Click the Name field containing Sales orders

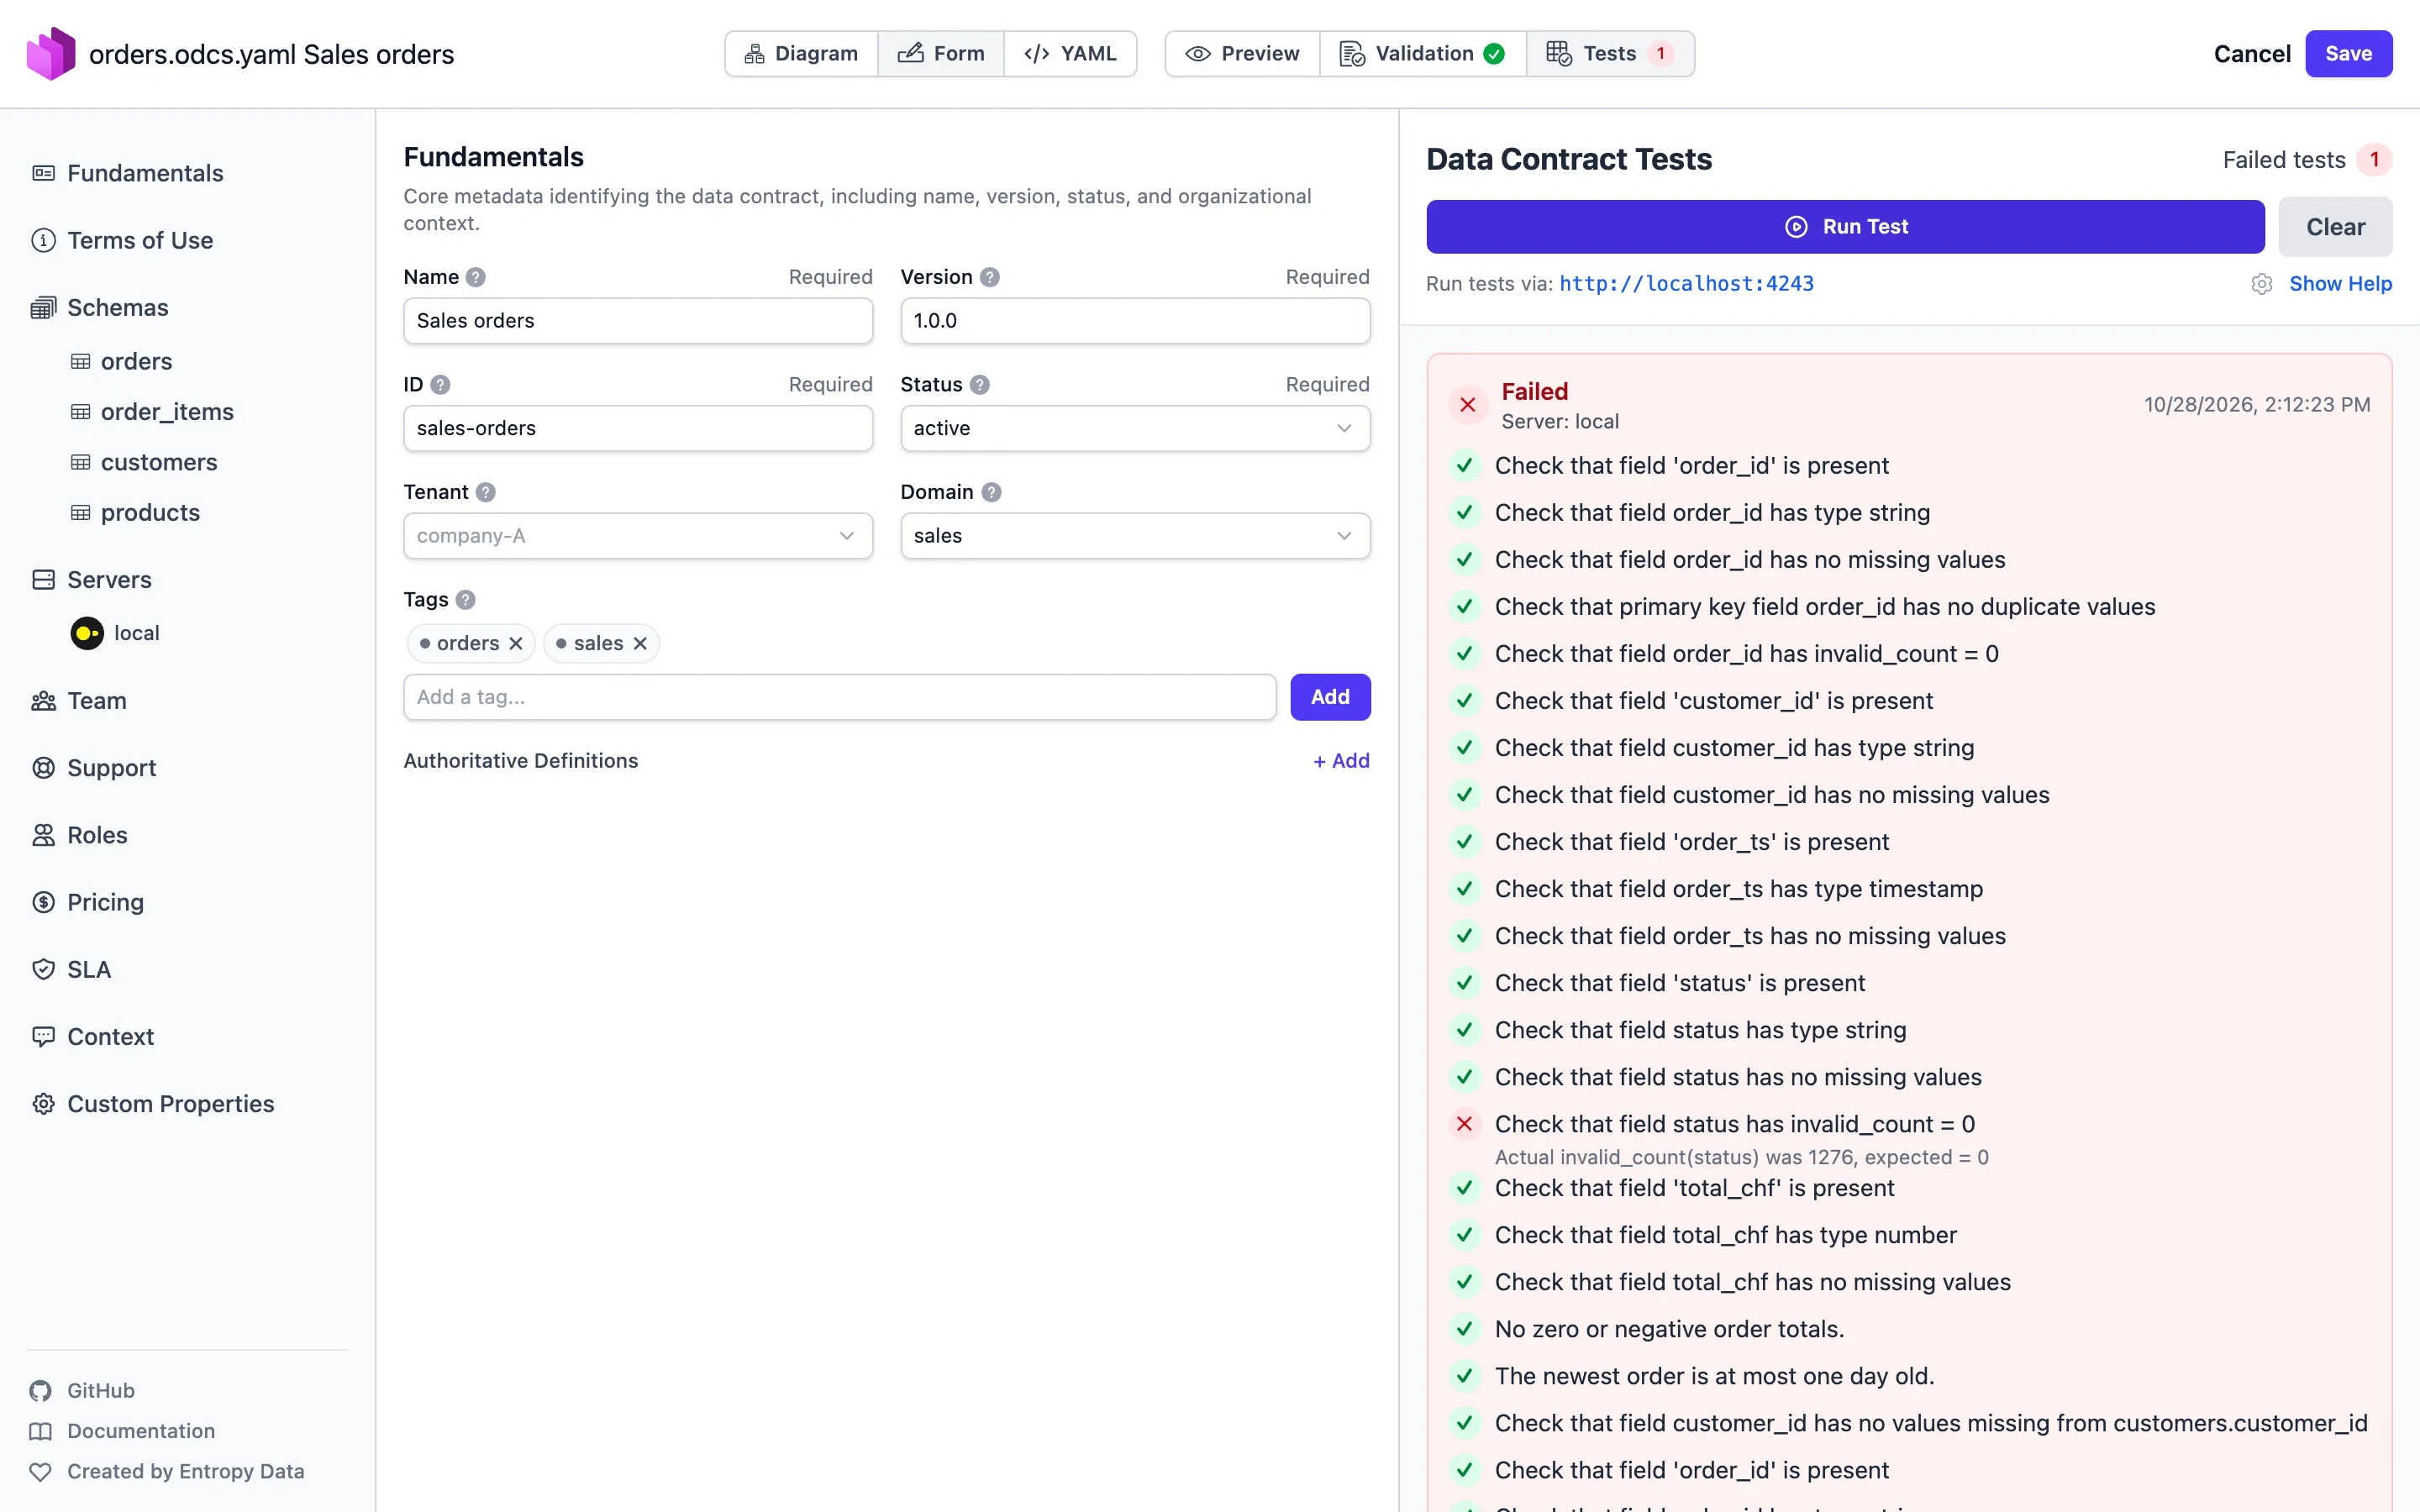coord(638,321)
